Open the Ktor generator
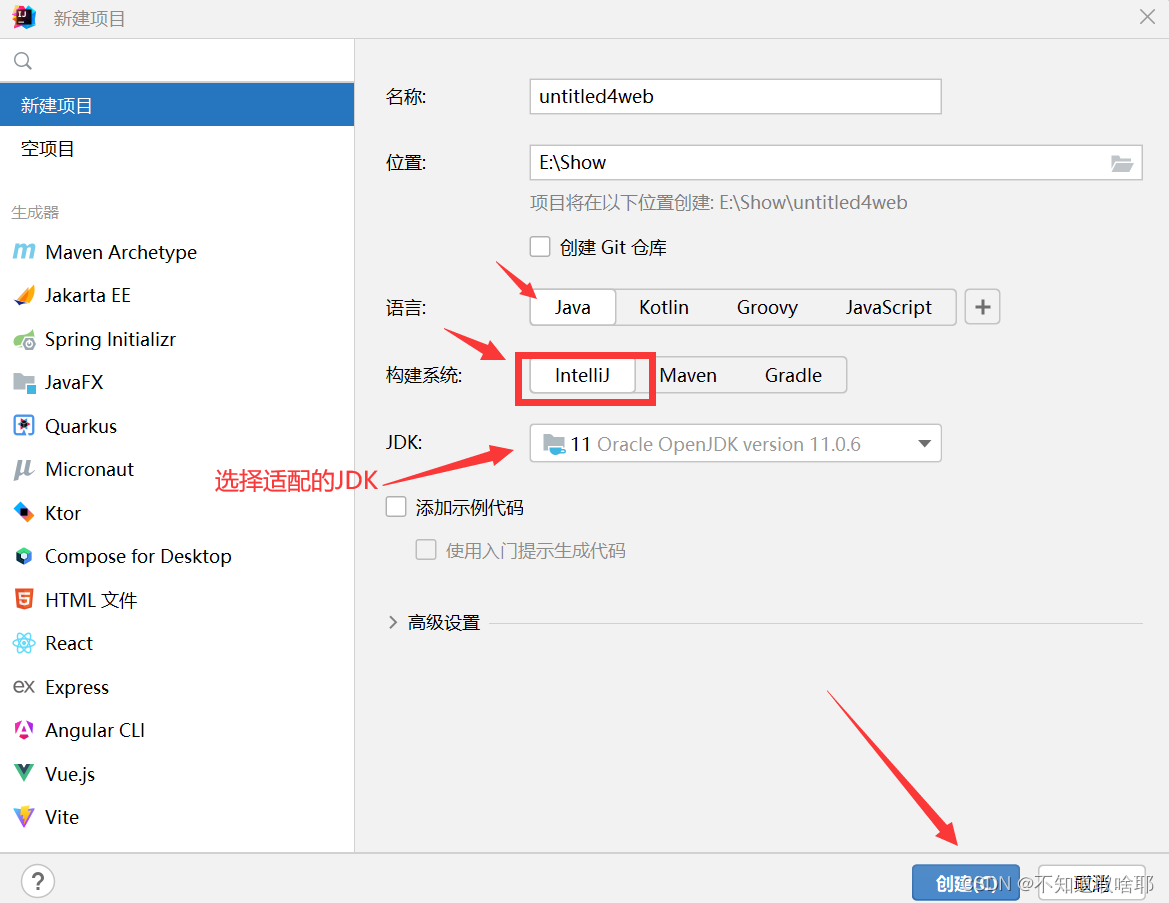This screenshot has height=903, width=1169. tap(177, 513)
